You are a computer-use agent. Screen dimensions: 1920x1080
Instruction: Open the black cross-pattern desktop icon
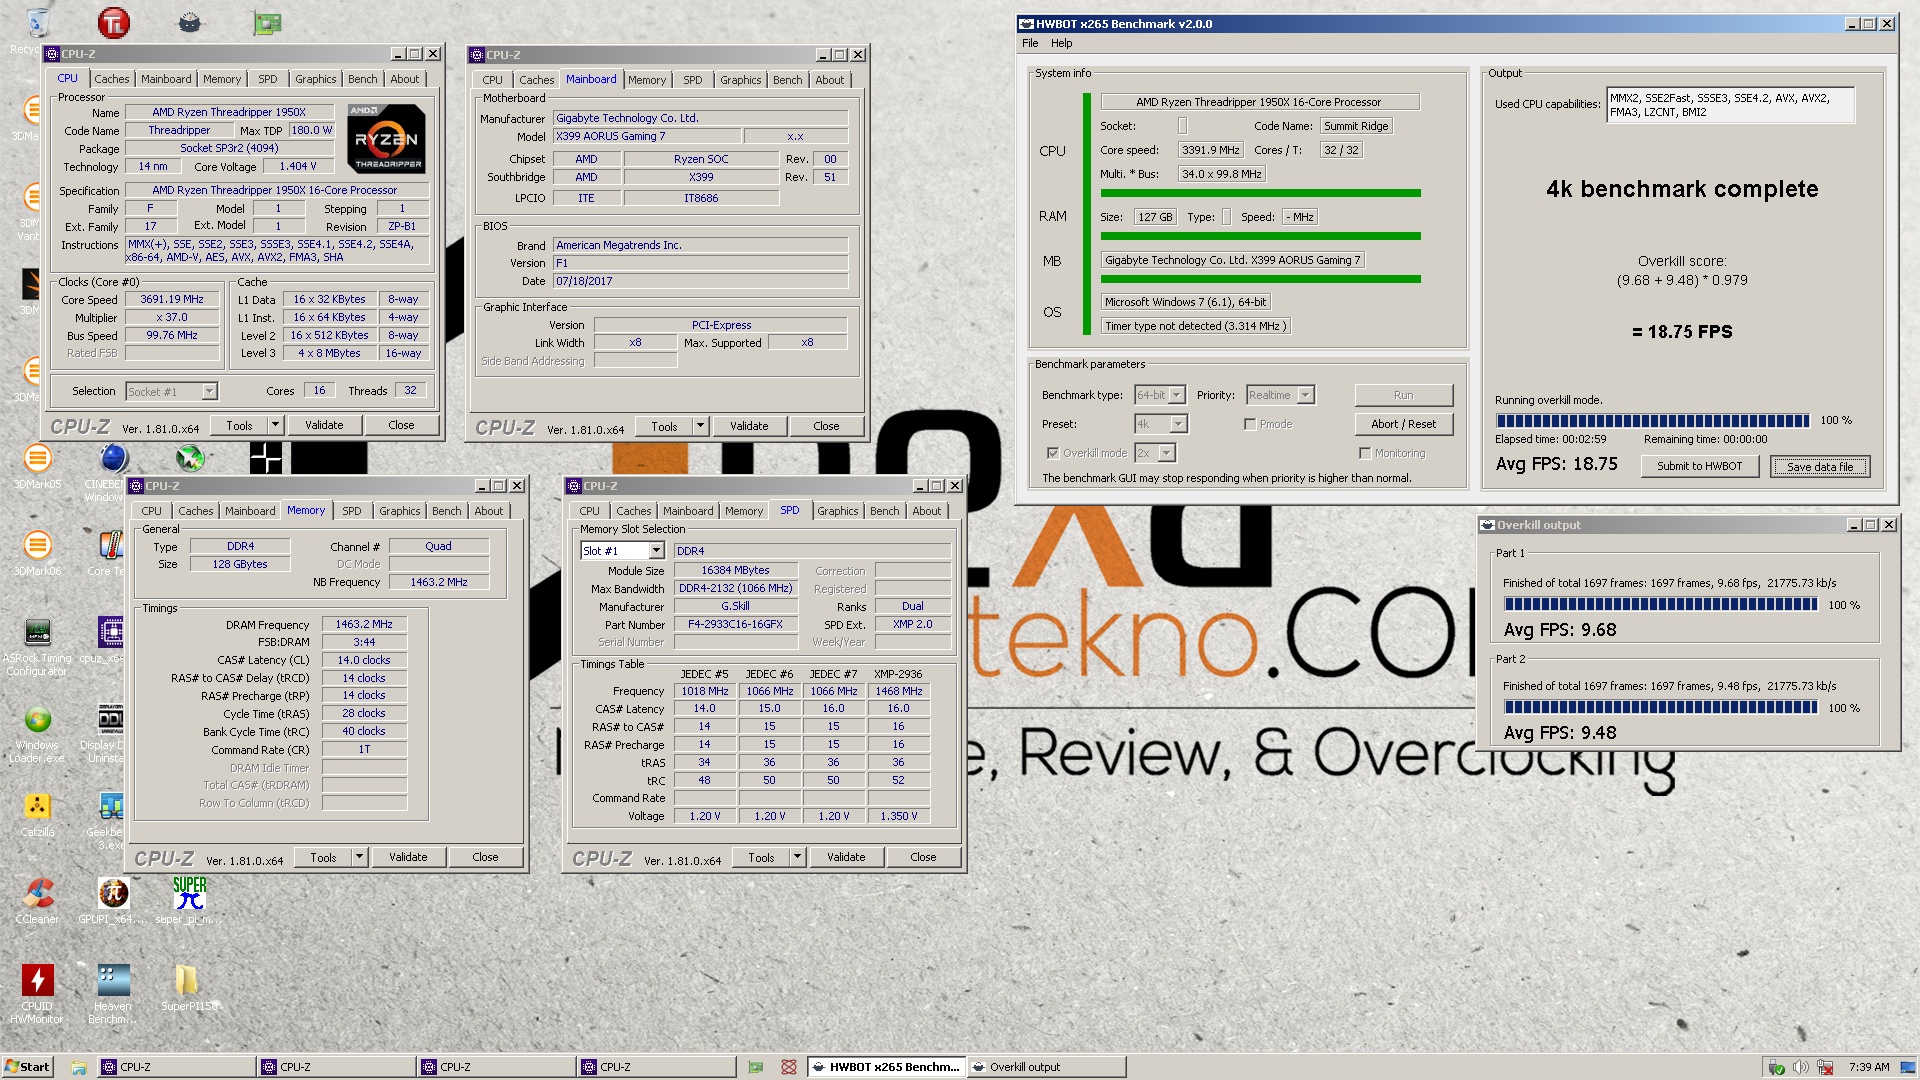[x=266, y=458]
